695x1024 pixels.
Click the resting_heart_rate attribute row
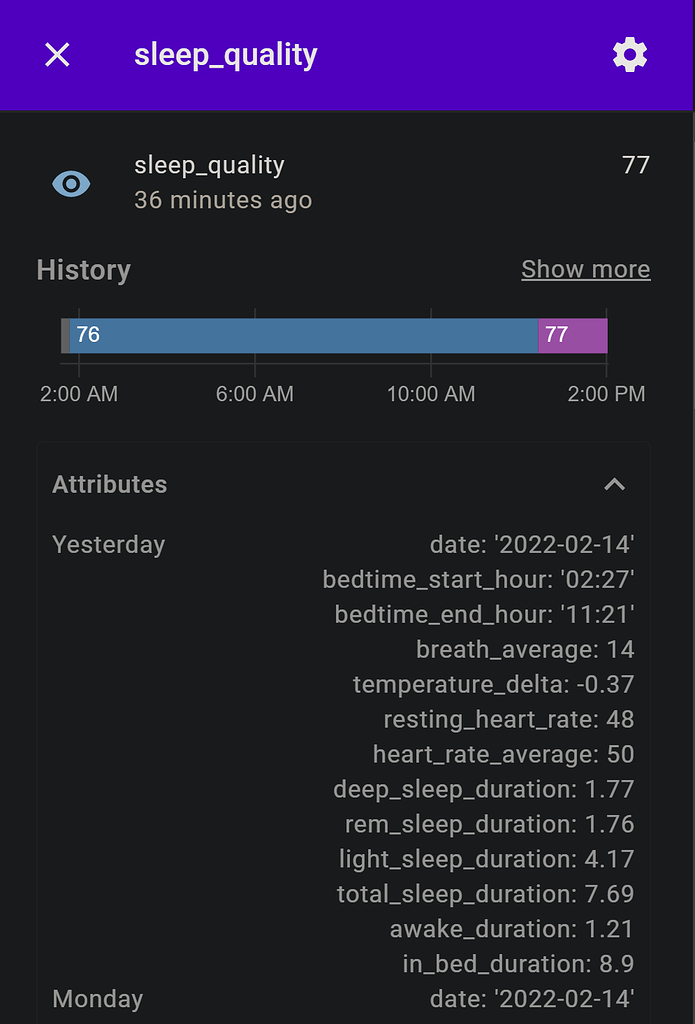pos(508,719)
